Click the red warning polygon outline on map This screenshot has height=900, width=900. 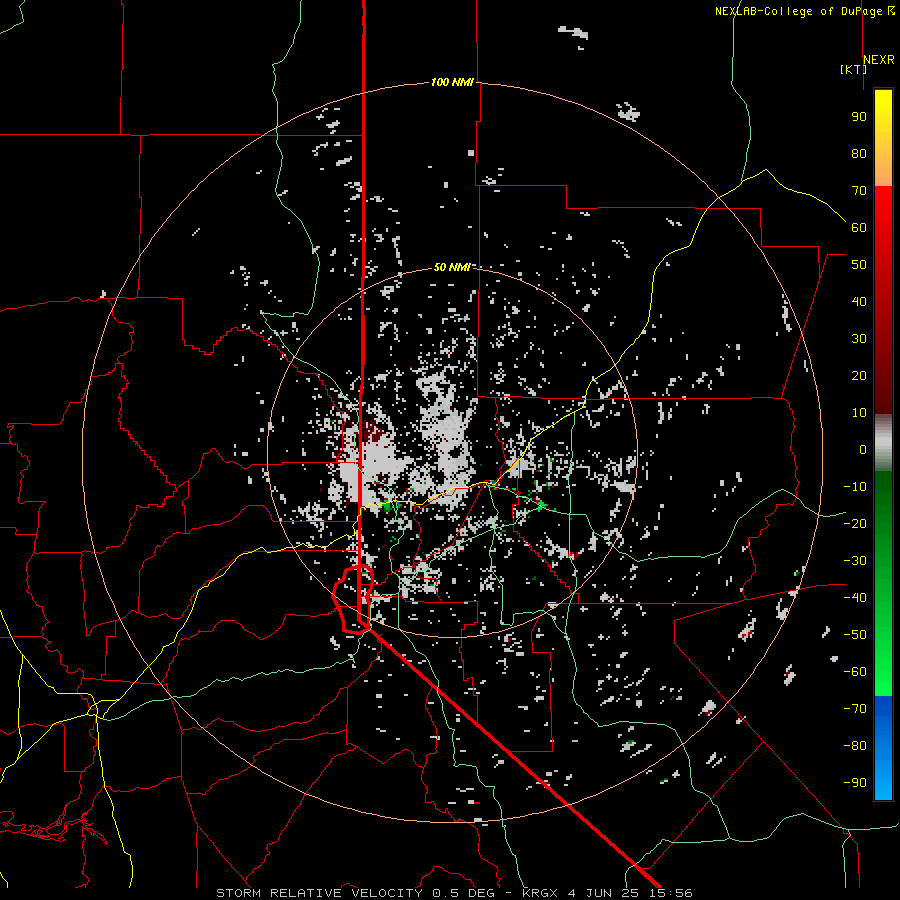[353, 599]
